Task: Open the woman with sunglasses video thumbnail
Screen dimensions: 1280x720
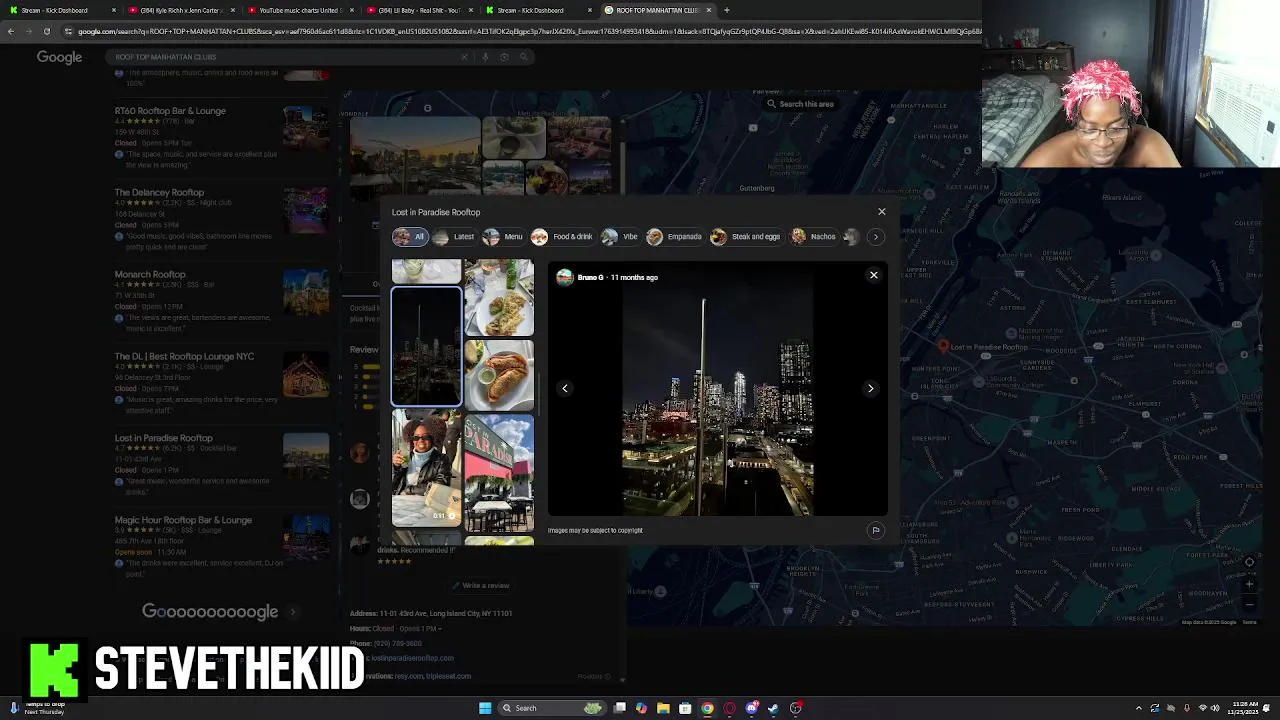Action: [426, 468]
